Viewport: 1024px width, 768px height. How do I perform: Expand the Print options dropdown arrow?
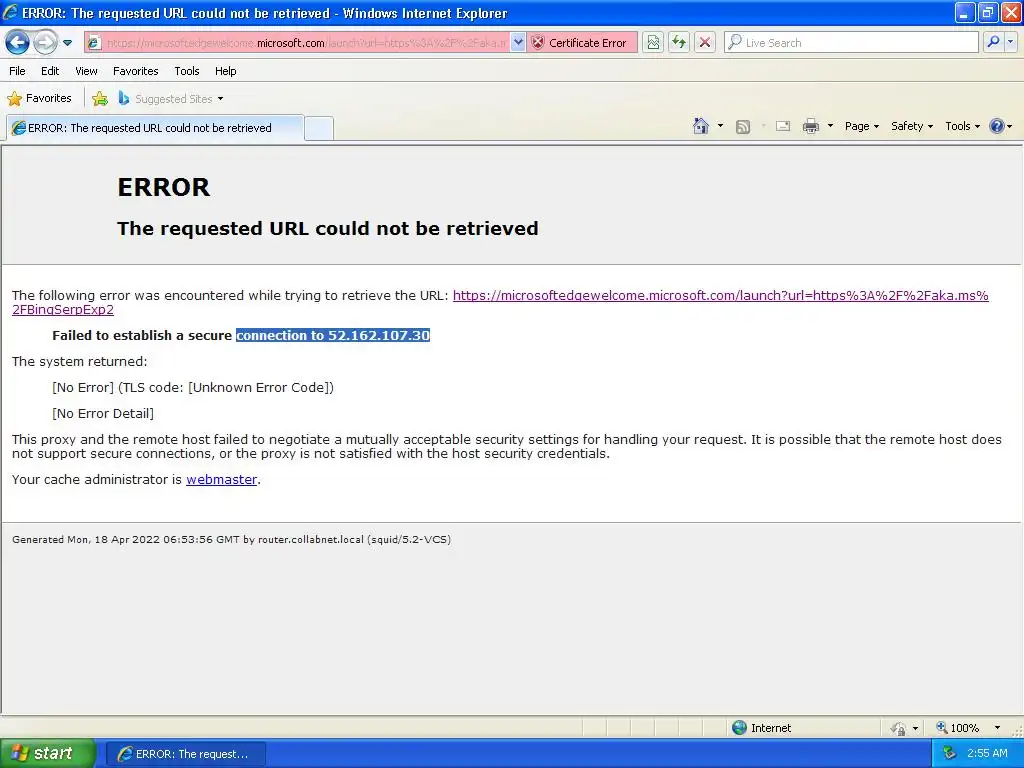click(x=830, y=126)
